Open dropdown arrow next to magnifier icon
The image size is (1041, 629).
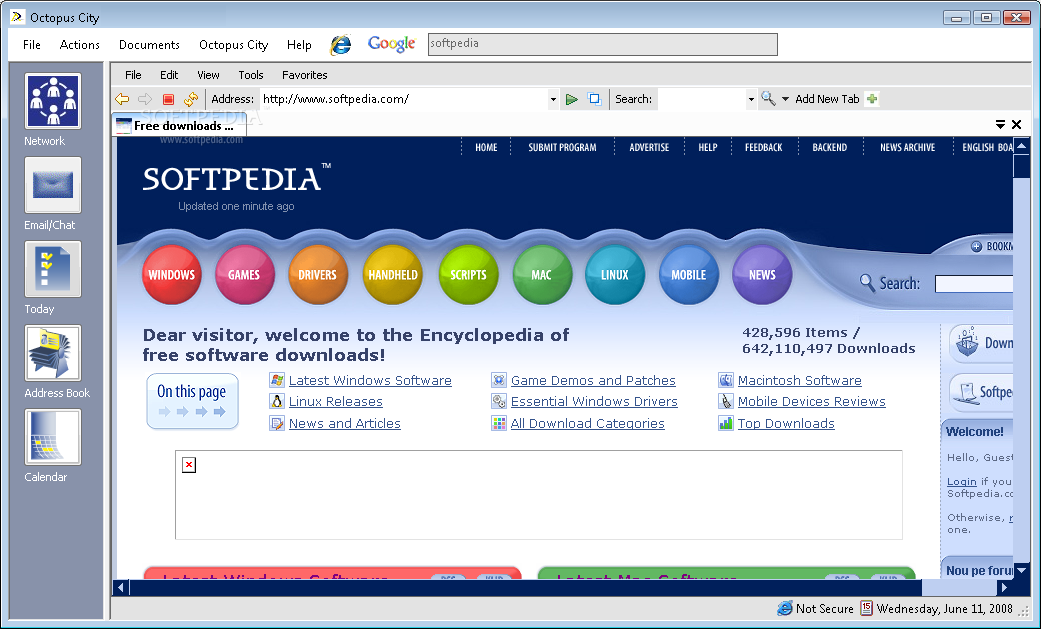click(x=785, y=99)
